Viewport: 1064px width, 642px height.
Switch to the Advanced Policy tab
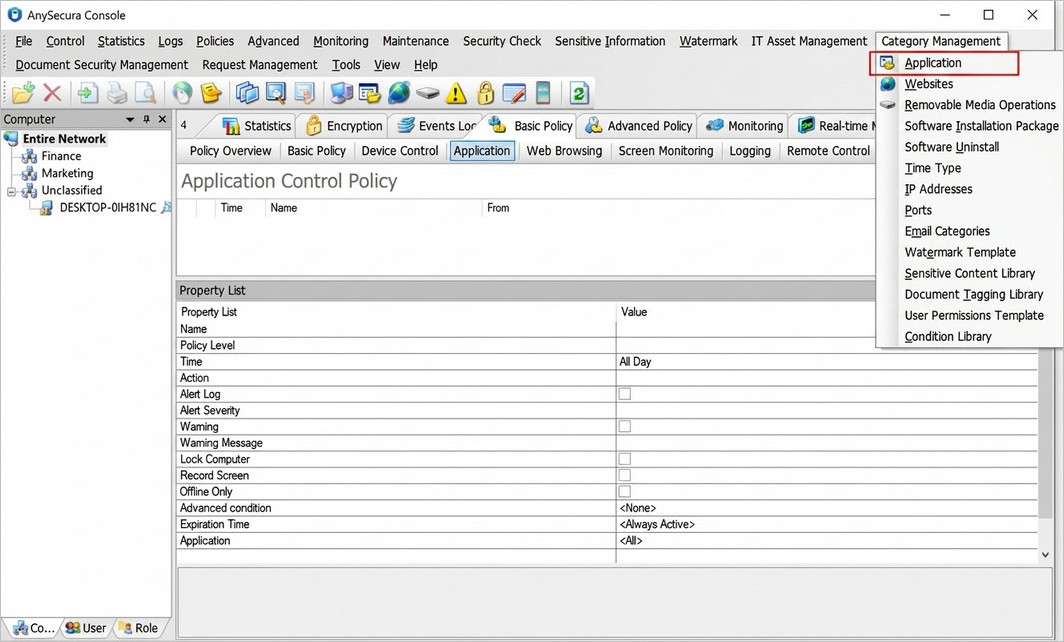[x=639, y=126]
